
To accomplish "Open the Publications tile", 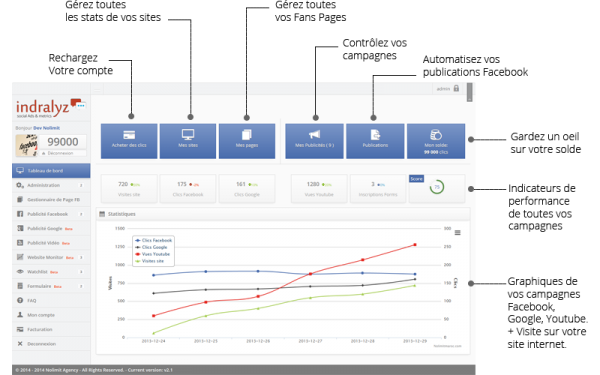I will pyautogui.click(x=375, y=141).
